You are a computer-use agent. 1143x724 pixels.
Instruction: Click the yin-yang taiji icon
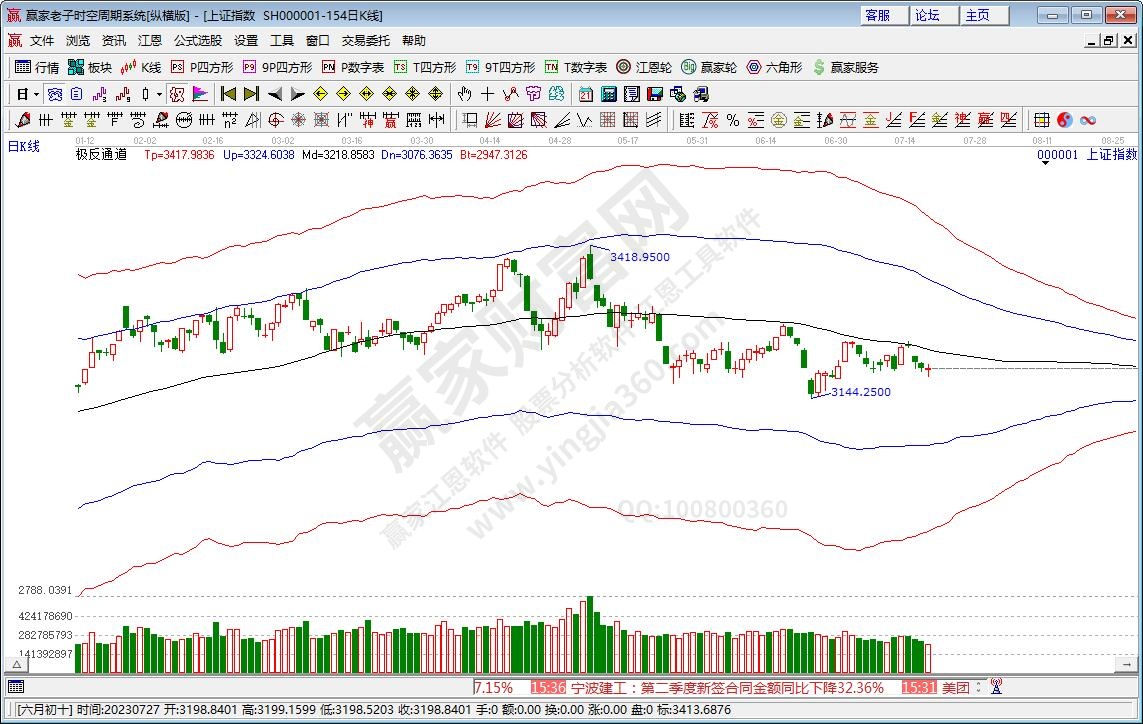click(1064, 120)
